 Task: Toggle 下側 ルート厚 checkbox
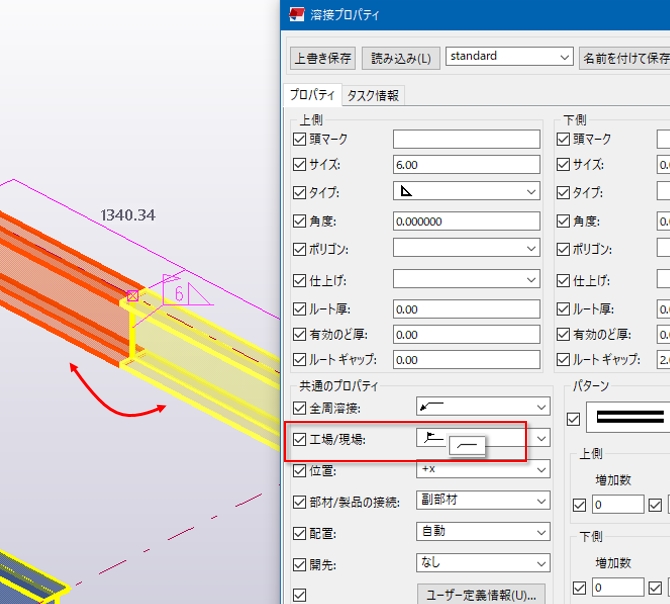coord(563,309)
